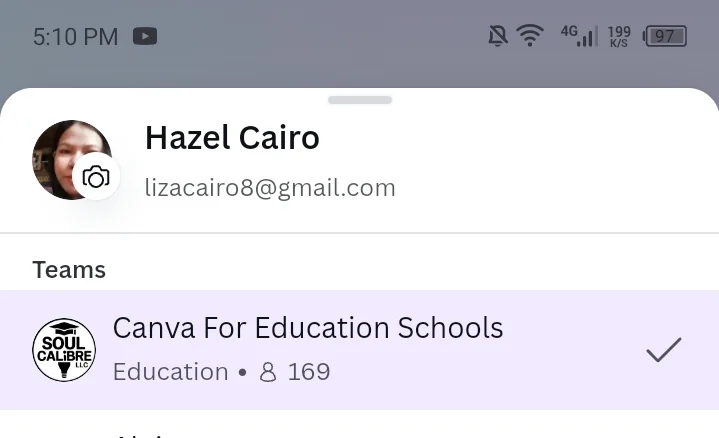Tap the muted bell notification icon
Screen dimensions: 719x438
[498, 36]
